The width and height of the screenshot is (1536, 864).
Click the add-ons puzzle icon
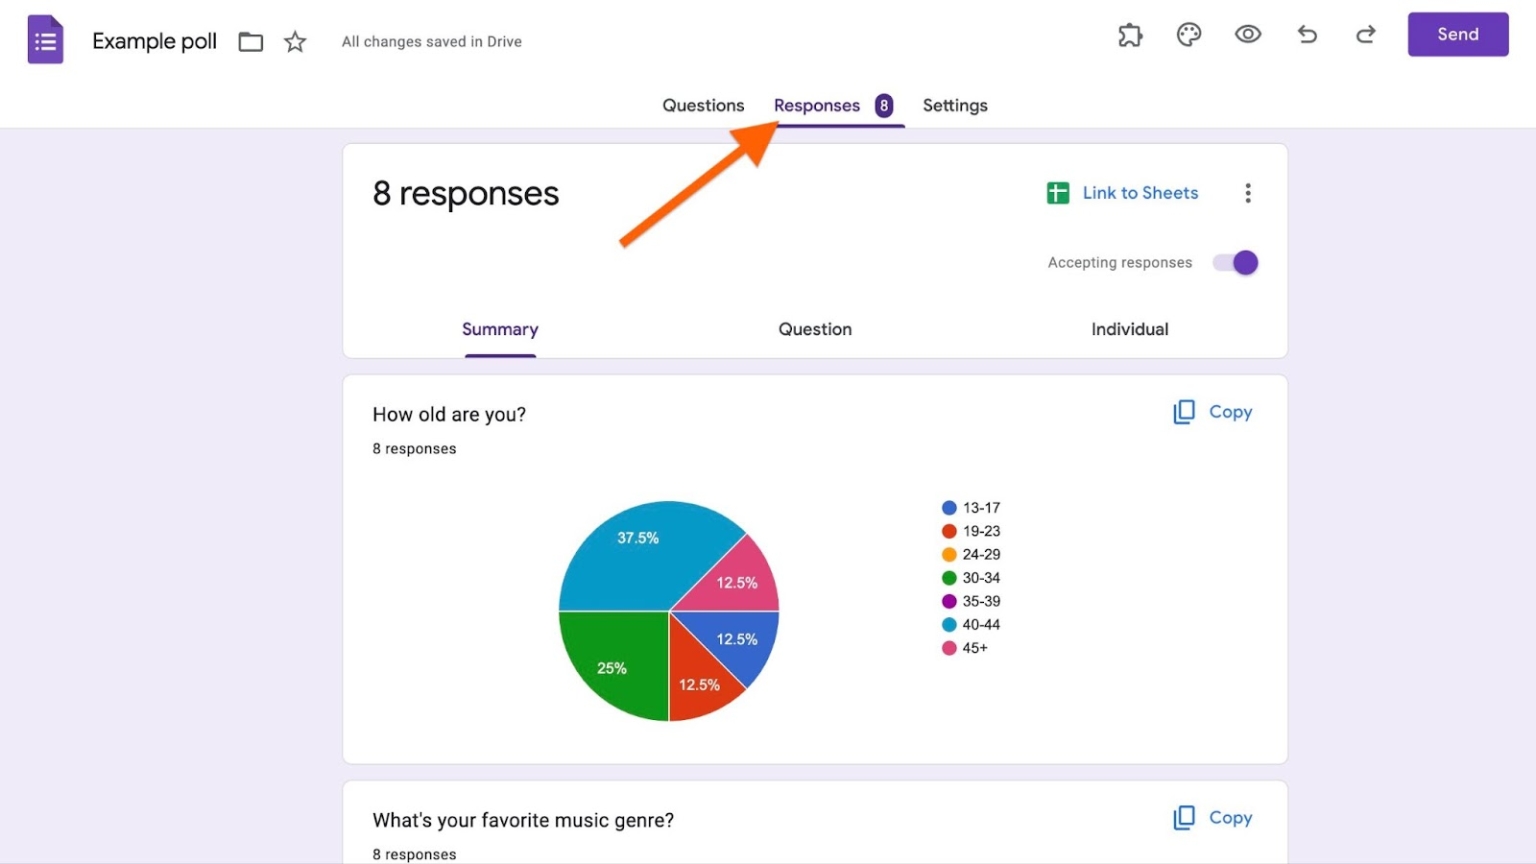click(x=1130, y=34)
